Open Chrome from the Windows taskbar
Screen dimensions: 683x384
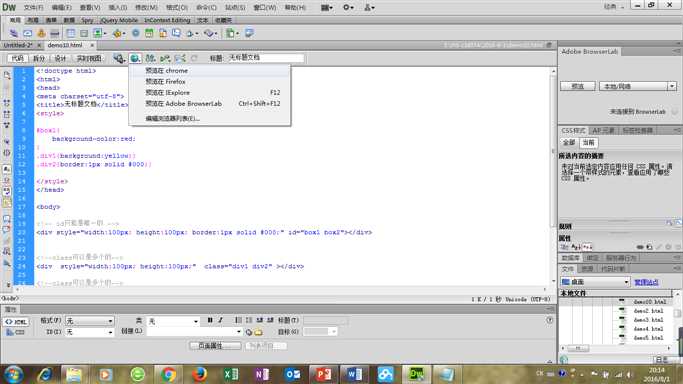coord(169,374)
